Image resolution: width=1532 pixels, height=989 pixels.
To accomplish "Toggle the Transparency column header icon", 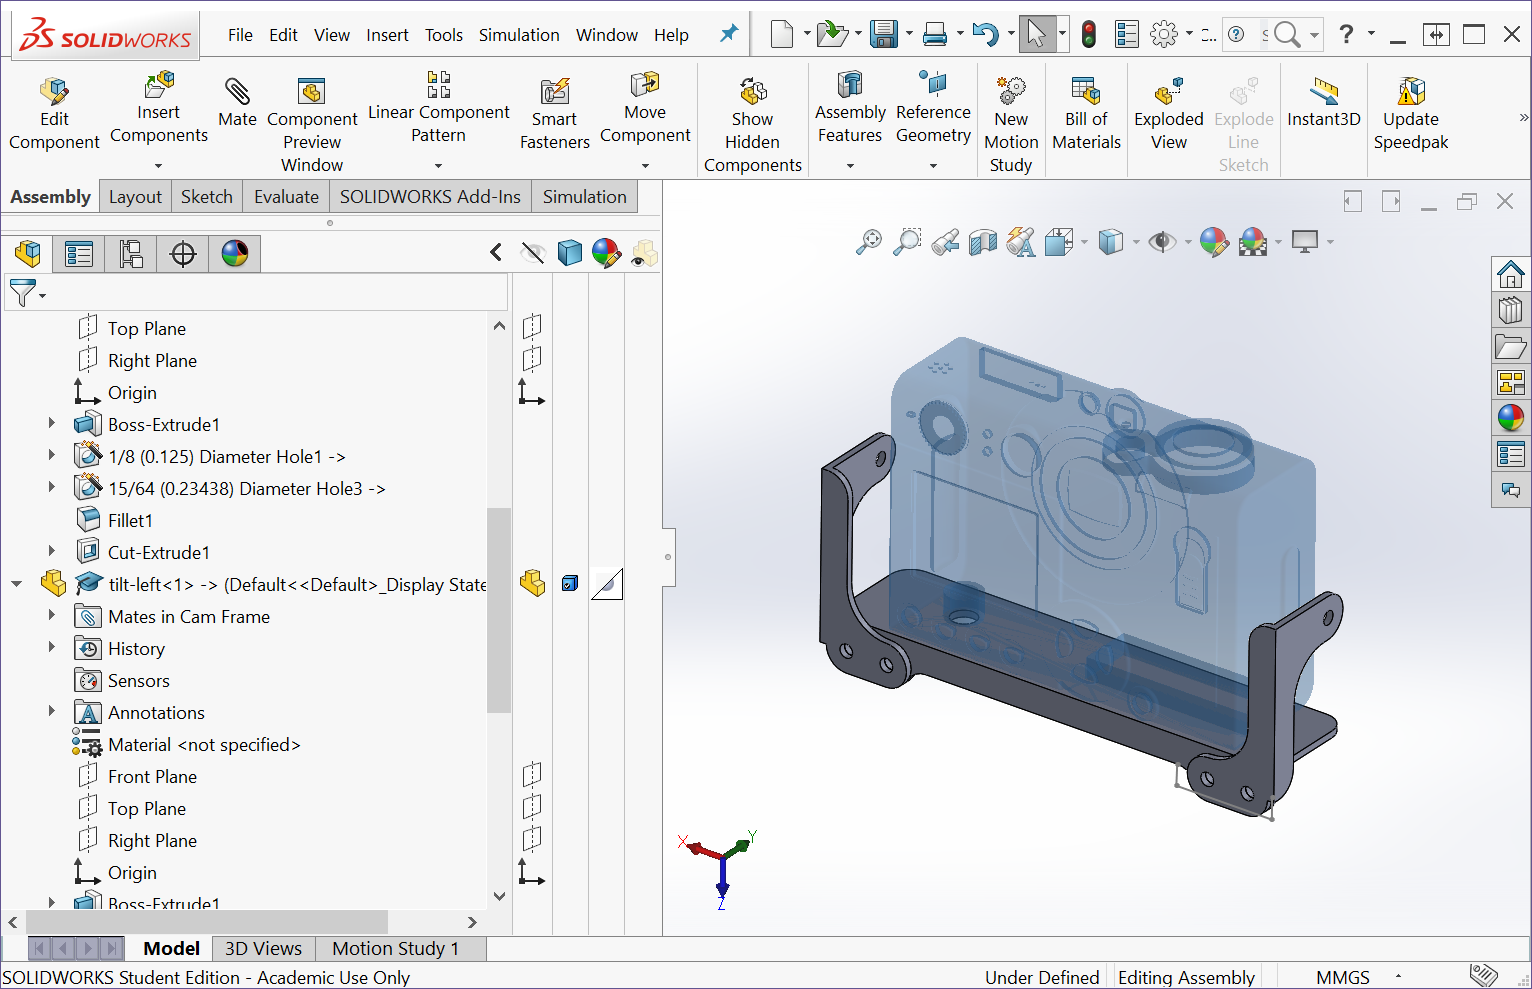I will [645, 254].
